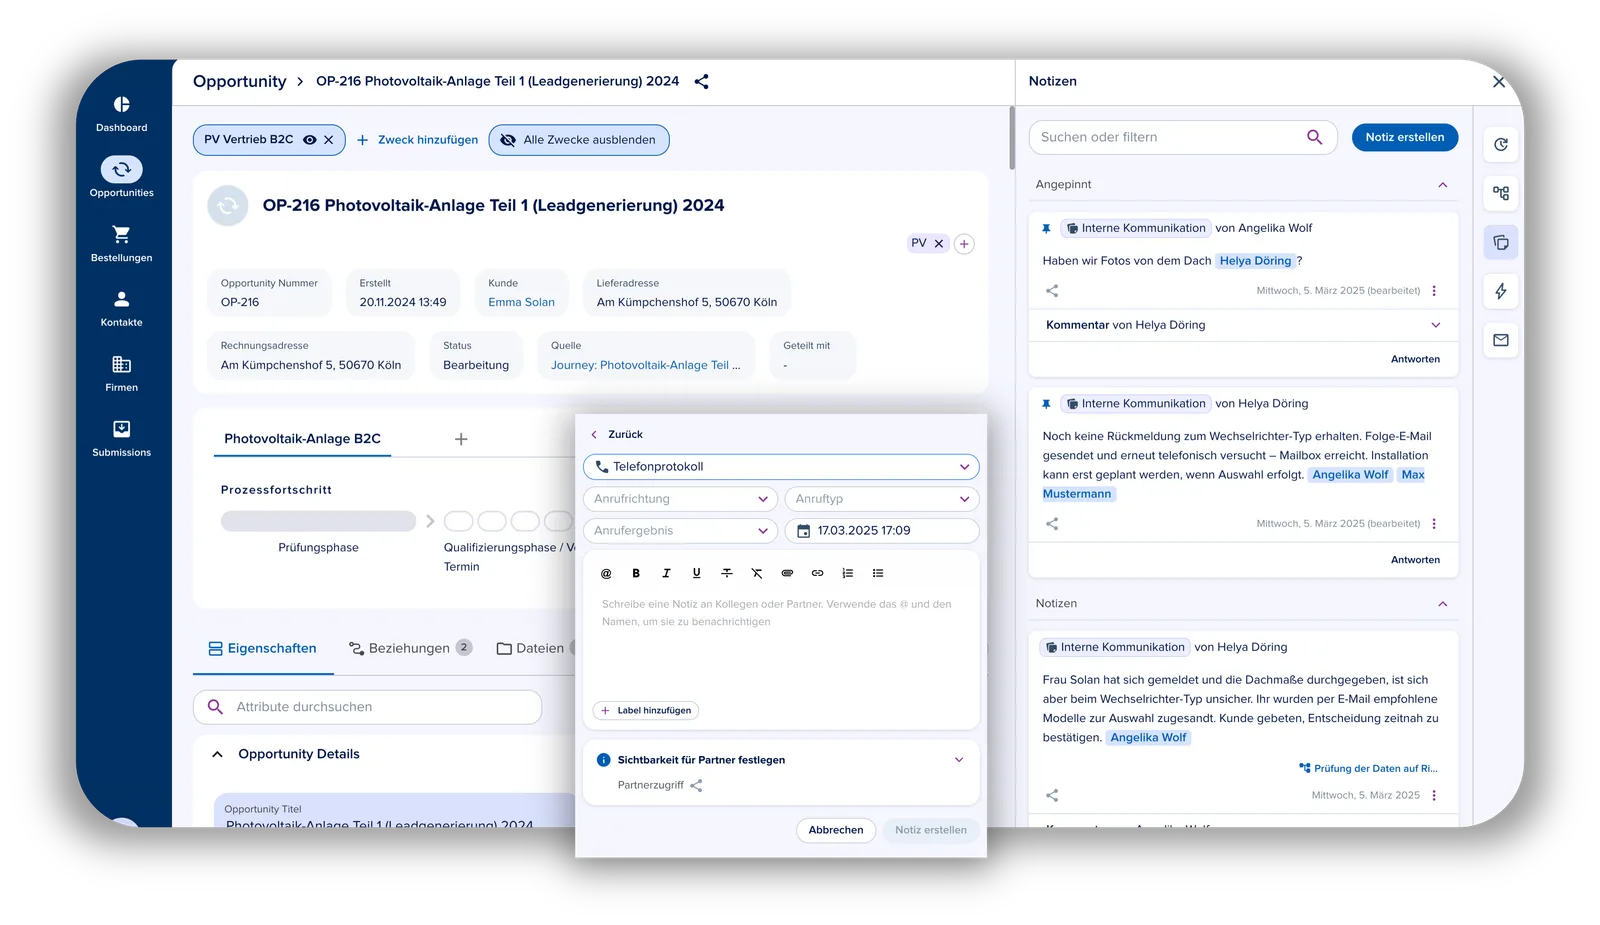This screenshot has width=1600, height=925.
Task: Insert a mention with the @ icon
Action: 605,574
